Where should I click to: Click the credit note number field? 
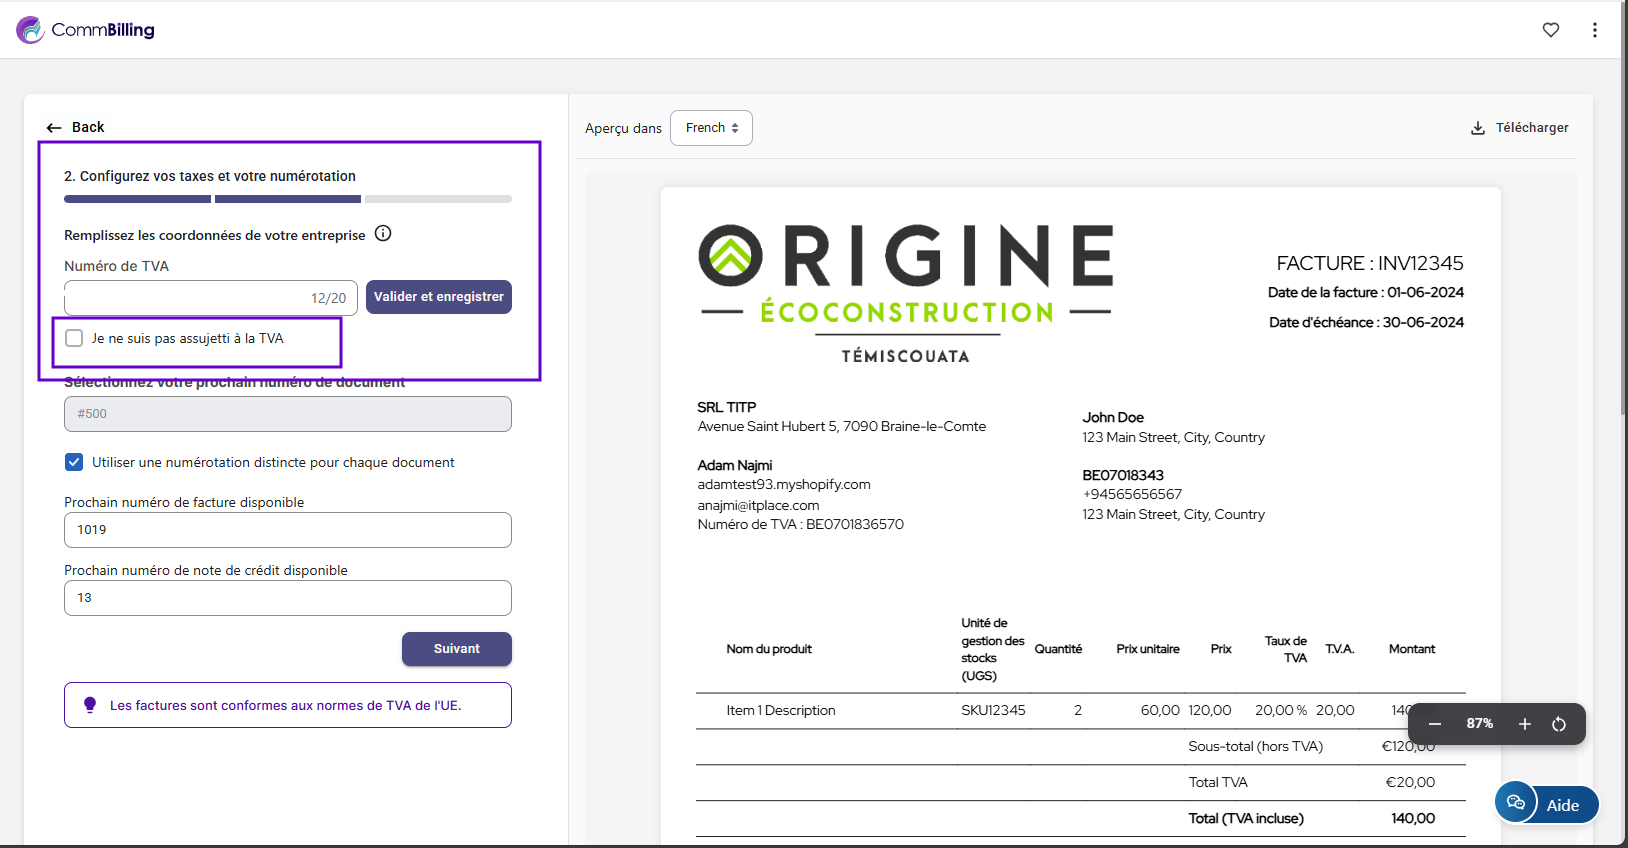[x=287, y=598]
